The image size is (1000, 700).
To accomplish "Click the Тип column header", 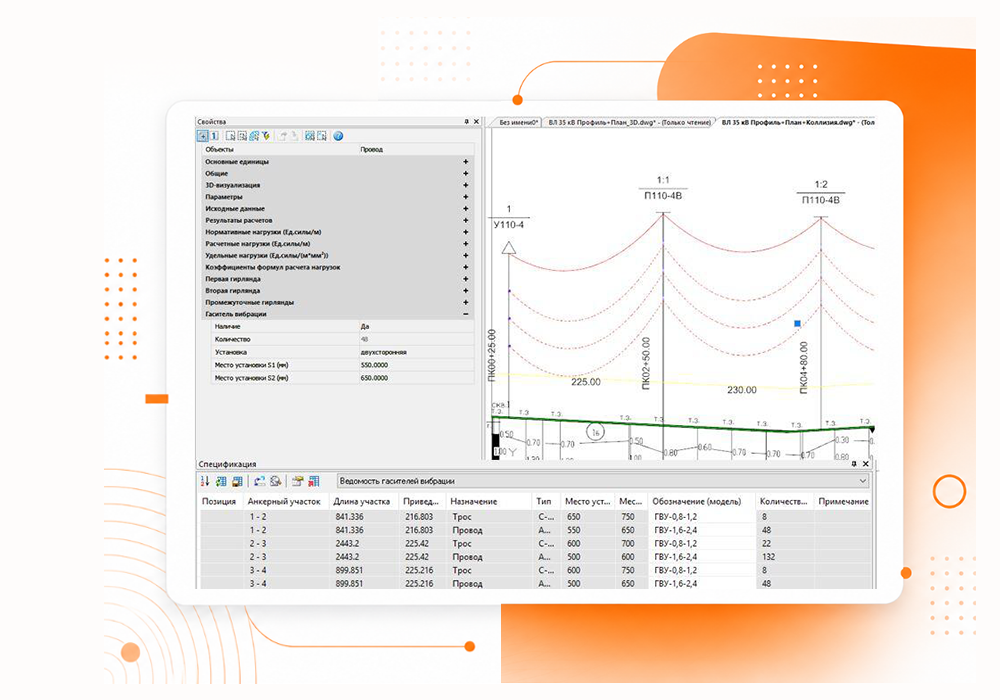I will click(x=546, y=501).
